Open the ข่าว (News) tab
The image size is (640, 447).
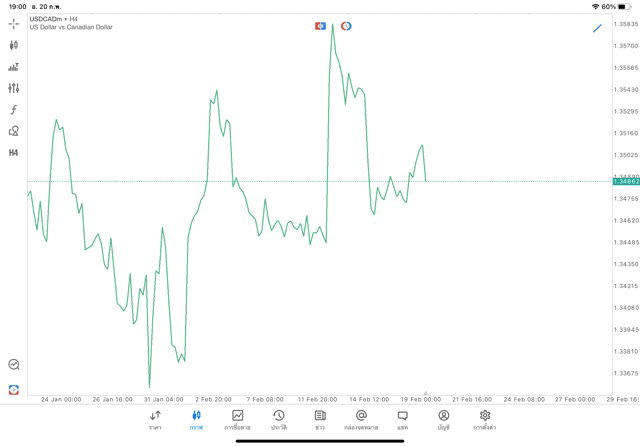(320, 420)
